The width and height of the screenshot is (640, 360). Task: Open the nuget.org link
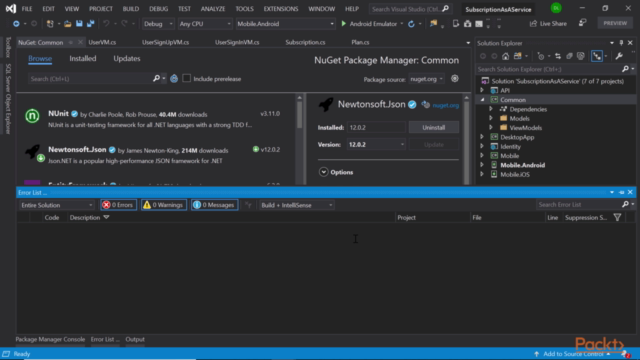pyautogui.click(x=445, y=105)
